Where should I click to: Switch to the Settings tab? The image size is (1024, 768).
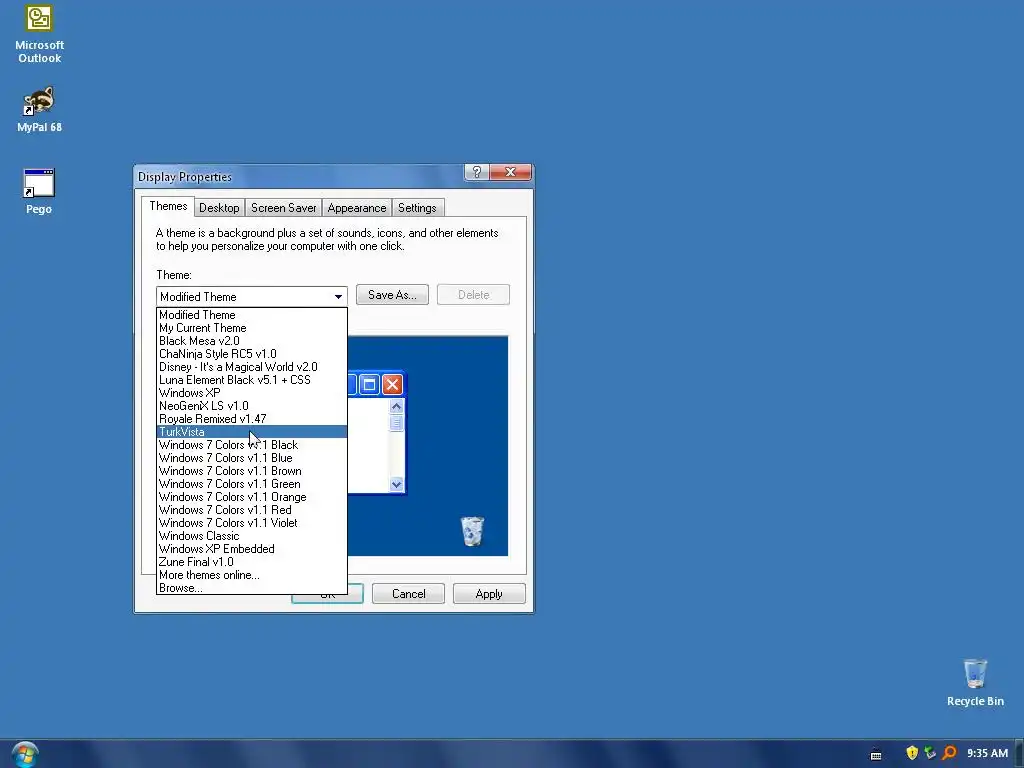pos(417,208)
